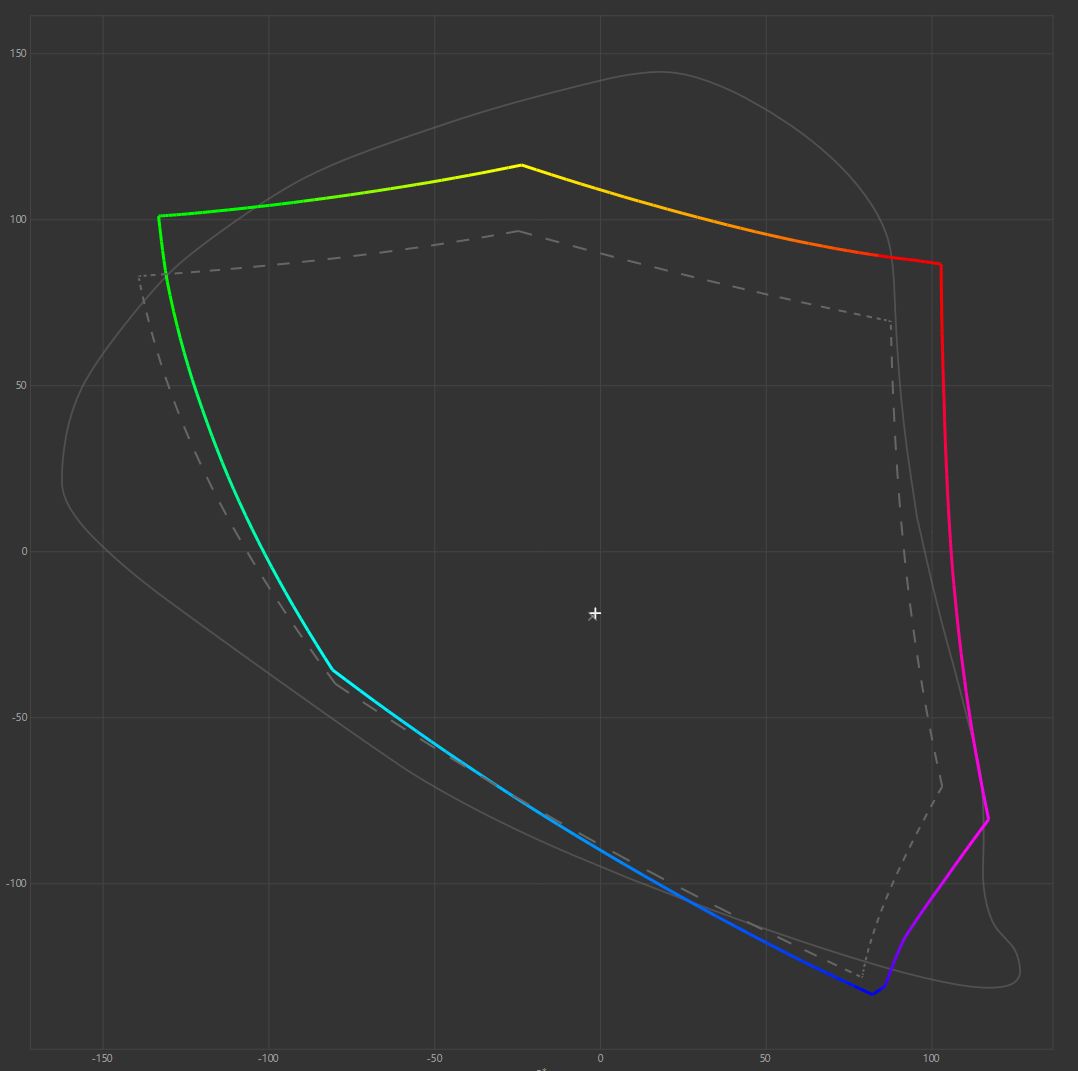This screenshot has height=1071, width=1078.
Task: Click the white crosshair white-point marker
Action: pos(595,613)
